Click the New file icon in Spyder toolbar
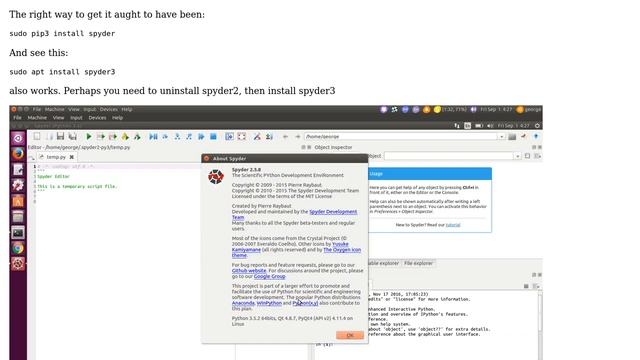 click(37, 136)
